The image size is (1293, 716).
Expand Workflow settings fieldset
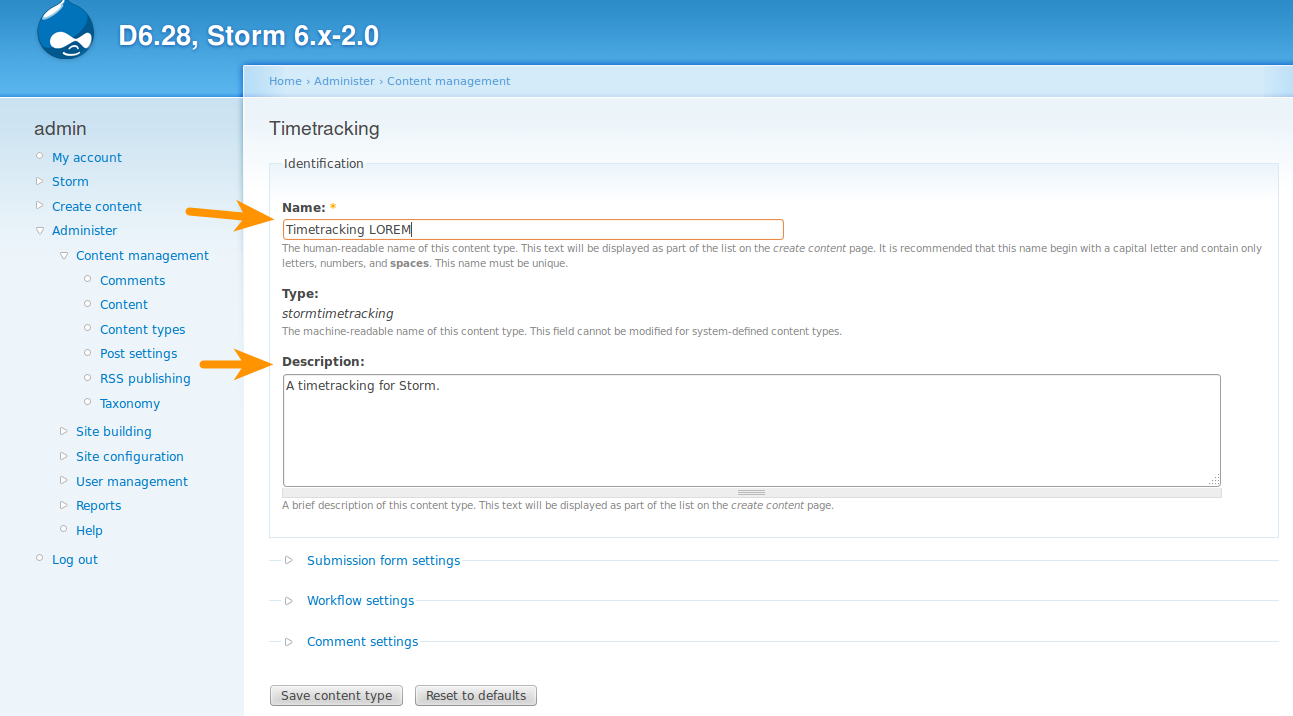coord(360,601)
